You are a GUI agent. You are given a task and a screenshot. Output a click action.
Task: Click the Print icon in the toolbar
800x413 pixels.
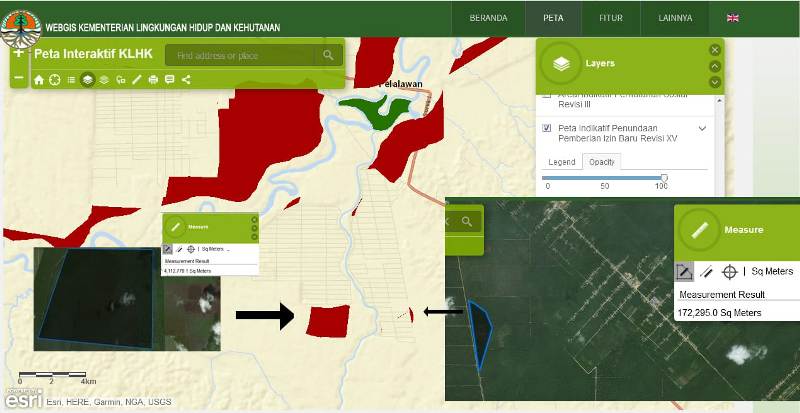[x=153, y=80]
